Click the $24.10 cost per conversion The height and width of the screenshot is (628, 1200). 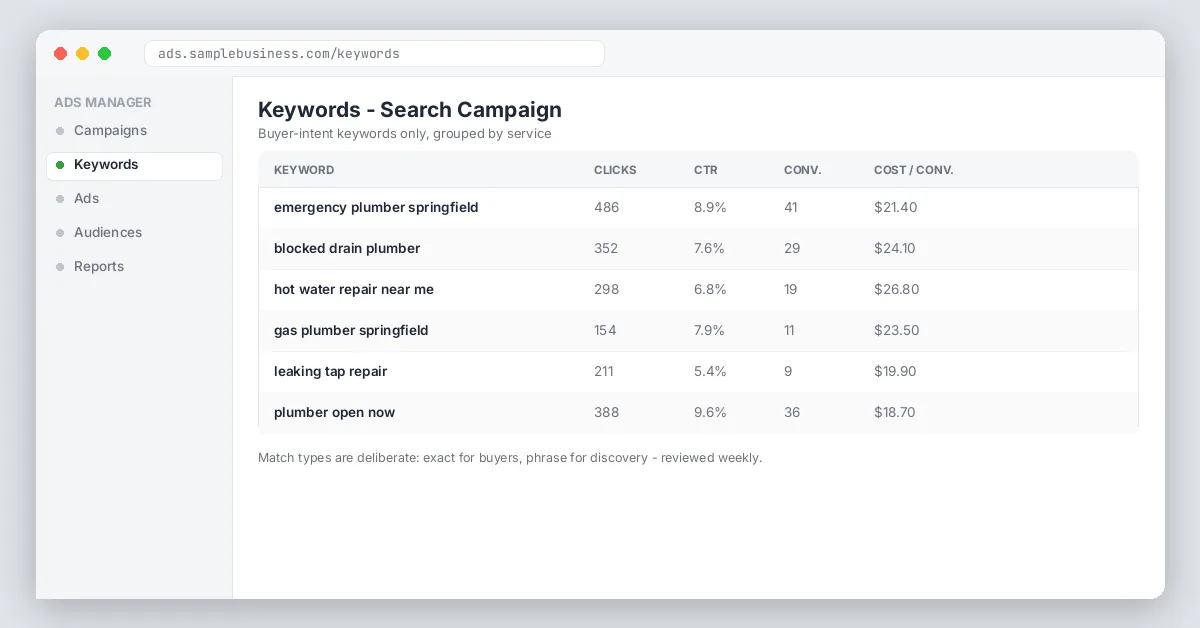click(895, 249)
